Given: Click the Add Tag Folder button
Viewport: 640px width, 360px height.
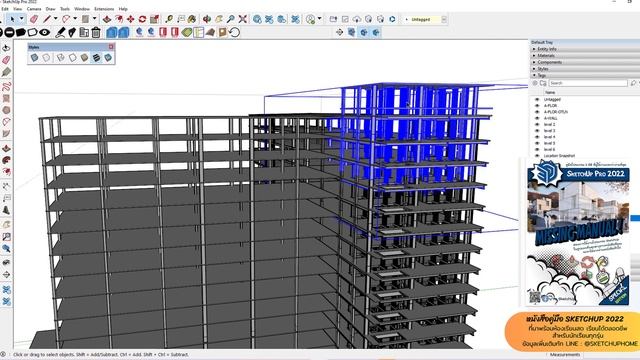Looking at the screenshot, I should click(543, 83).
